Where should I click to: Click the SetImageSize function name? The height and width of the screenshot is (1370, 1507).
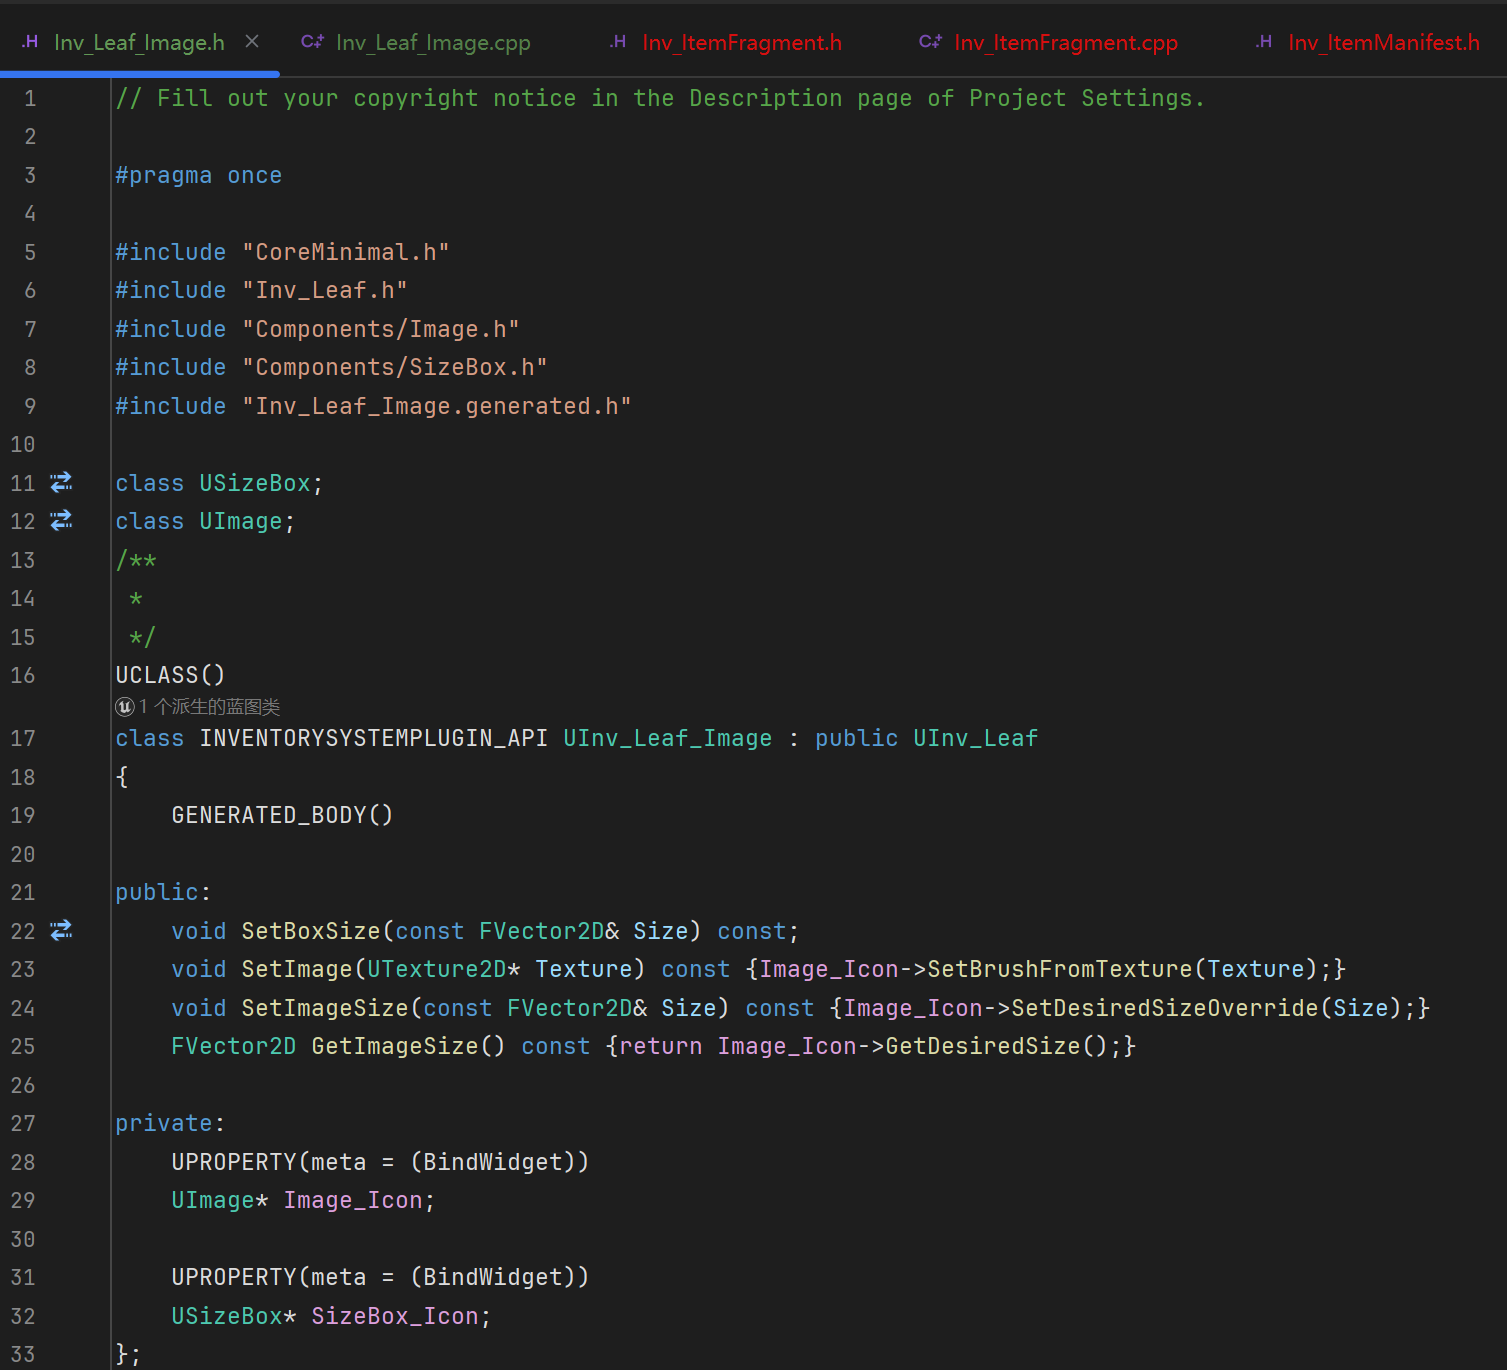click(x=325, y=1008)
